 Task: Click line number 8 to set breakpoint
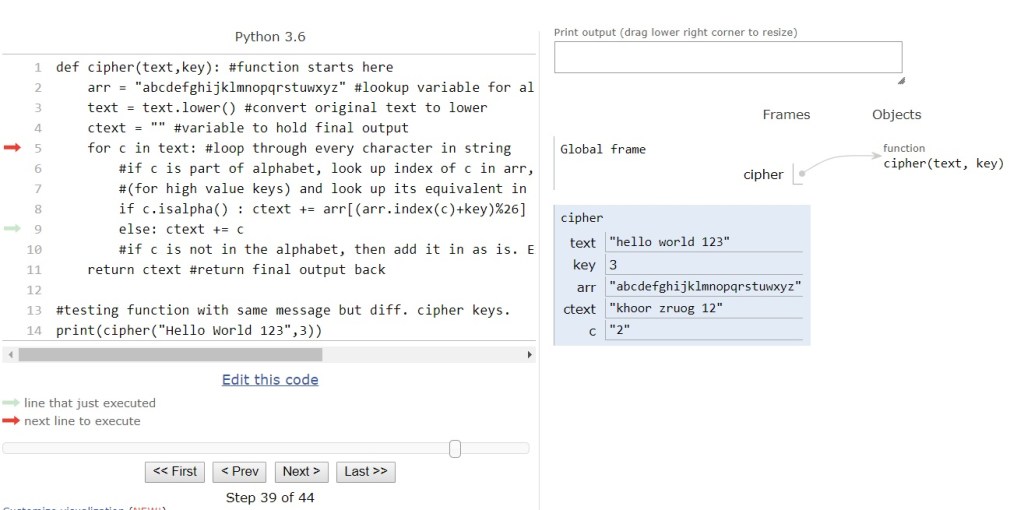(37, 209)
